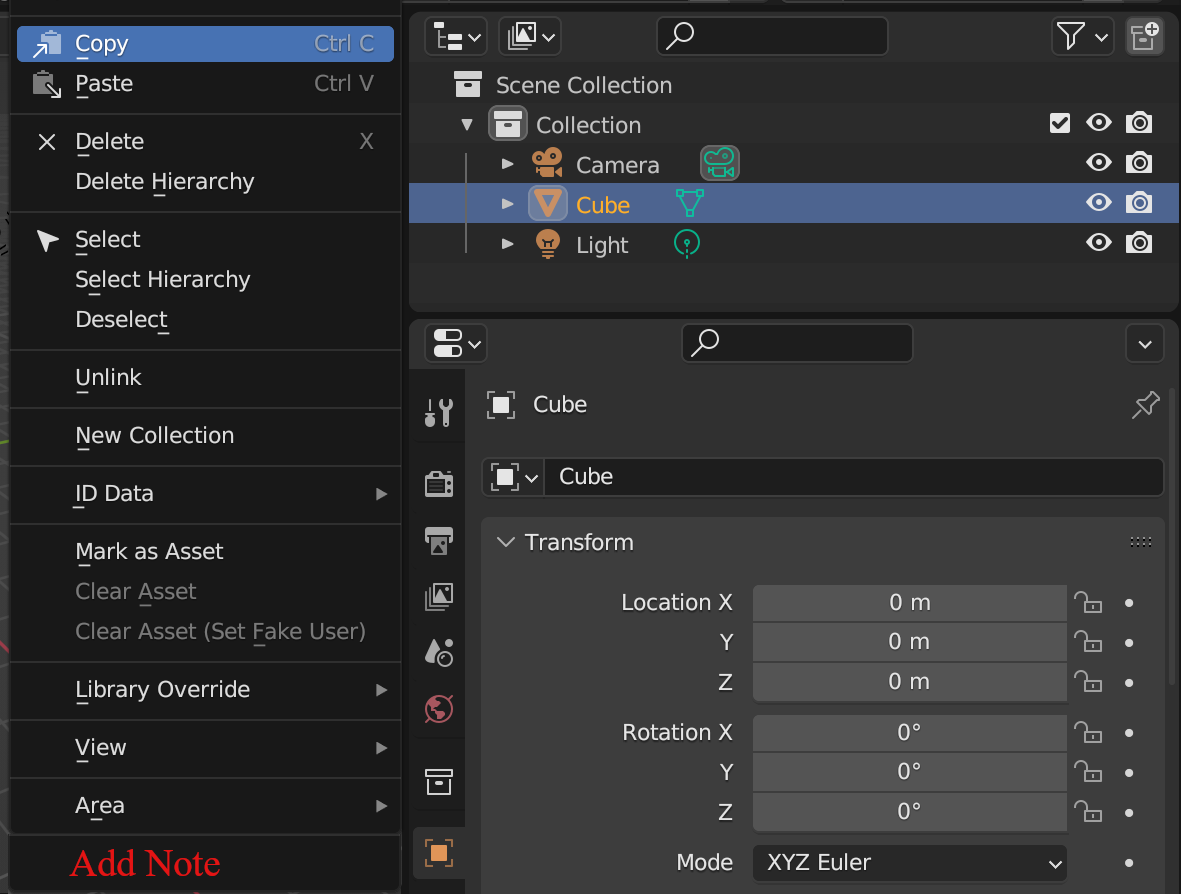Open rotation Mode XYZ Euler dropdown

(910, 862)
